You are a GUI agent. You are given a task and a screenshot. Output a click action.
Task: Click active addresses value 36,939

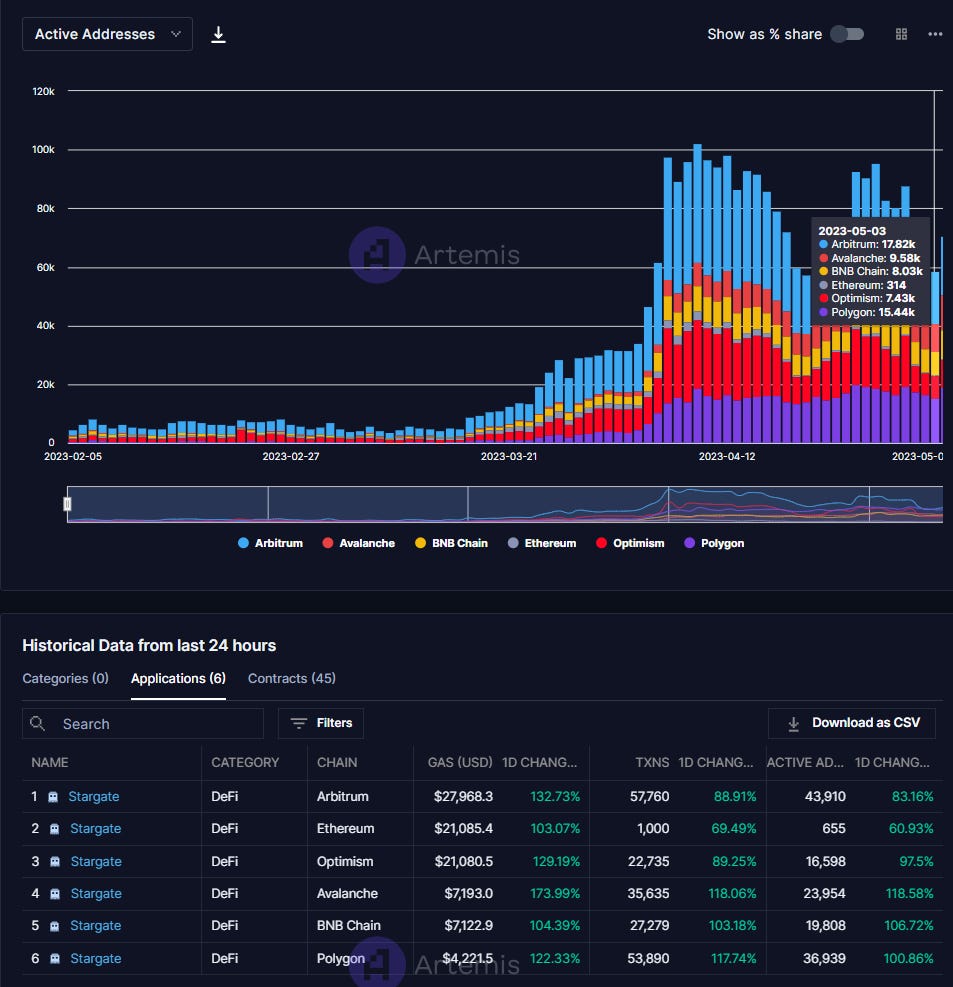pos(825,959)
